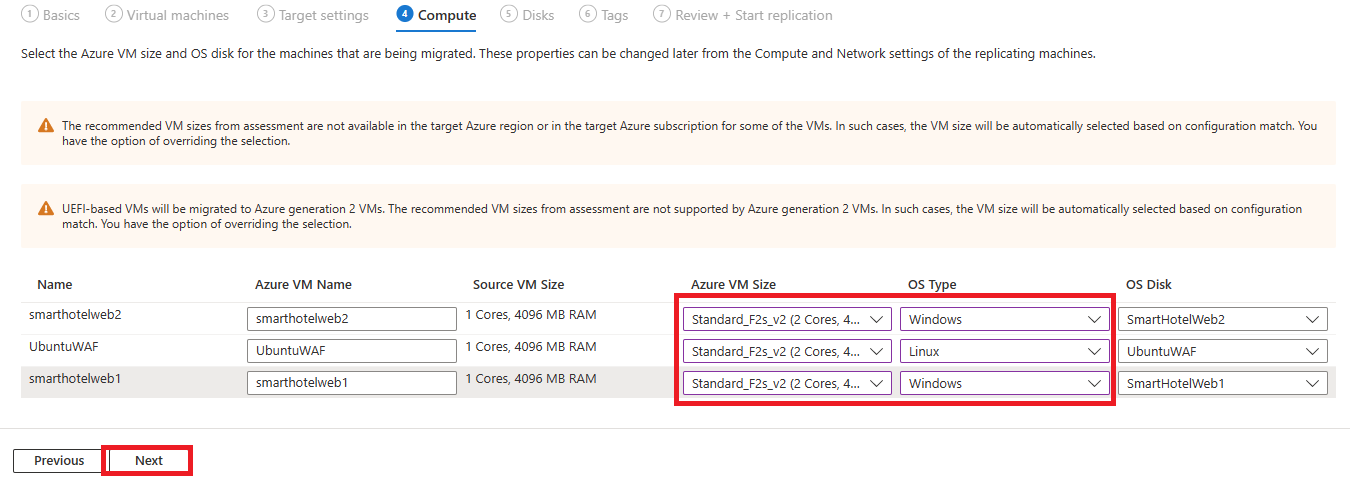Open the Disks step tab
1350x481 pixels.
tap(528, 15)
